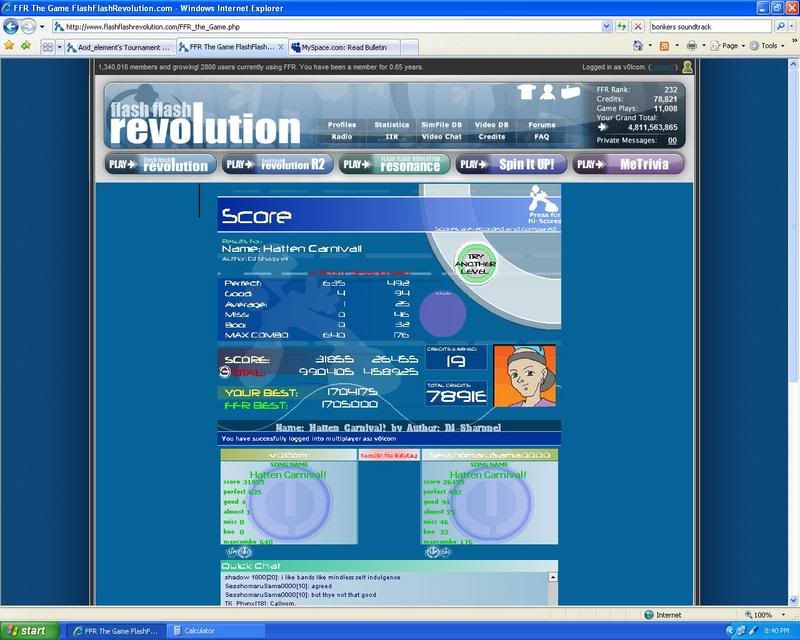Expand the Print dropdown arrow
Screen dimensions: 800x640
[x=704, y=46]
